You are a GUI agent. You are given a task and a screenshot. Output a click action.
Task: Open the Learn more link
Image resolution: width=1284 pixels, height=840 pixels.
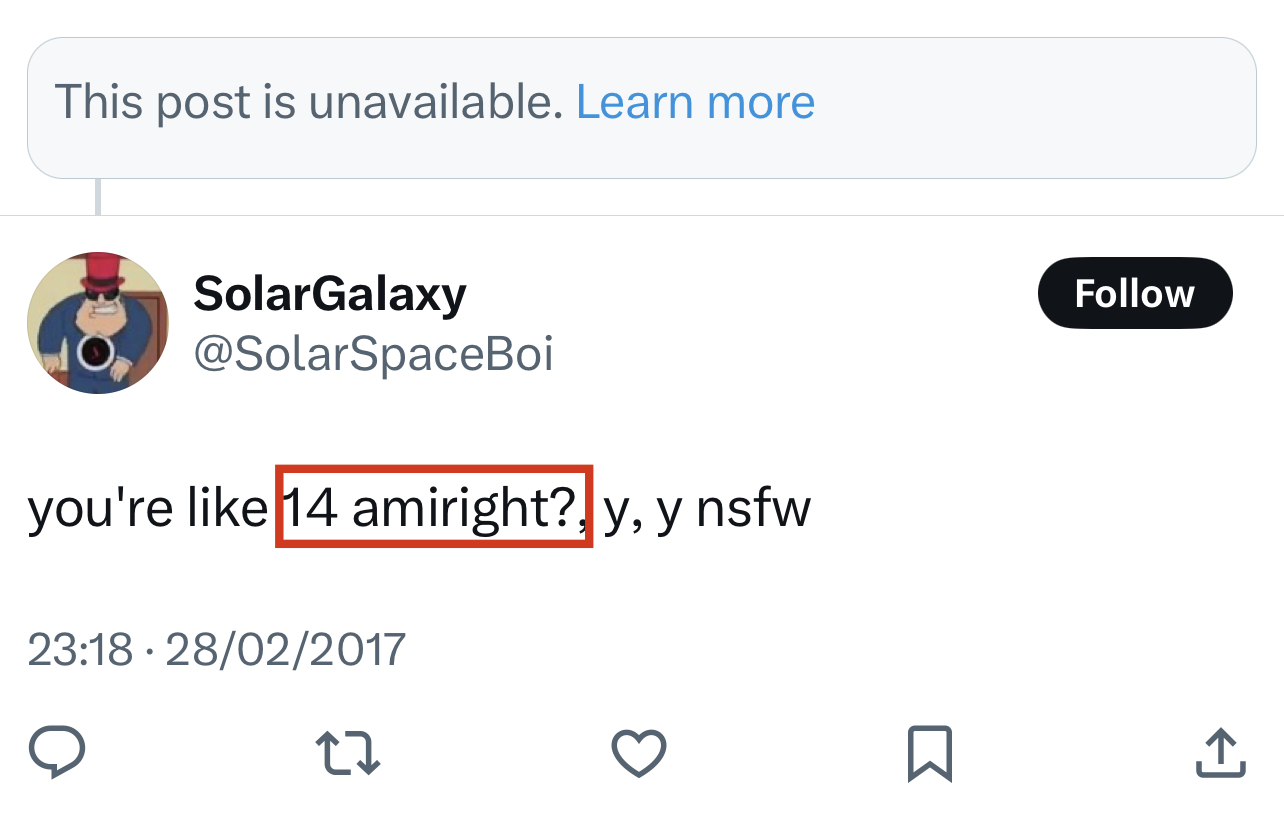point(695,102)
